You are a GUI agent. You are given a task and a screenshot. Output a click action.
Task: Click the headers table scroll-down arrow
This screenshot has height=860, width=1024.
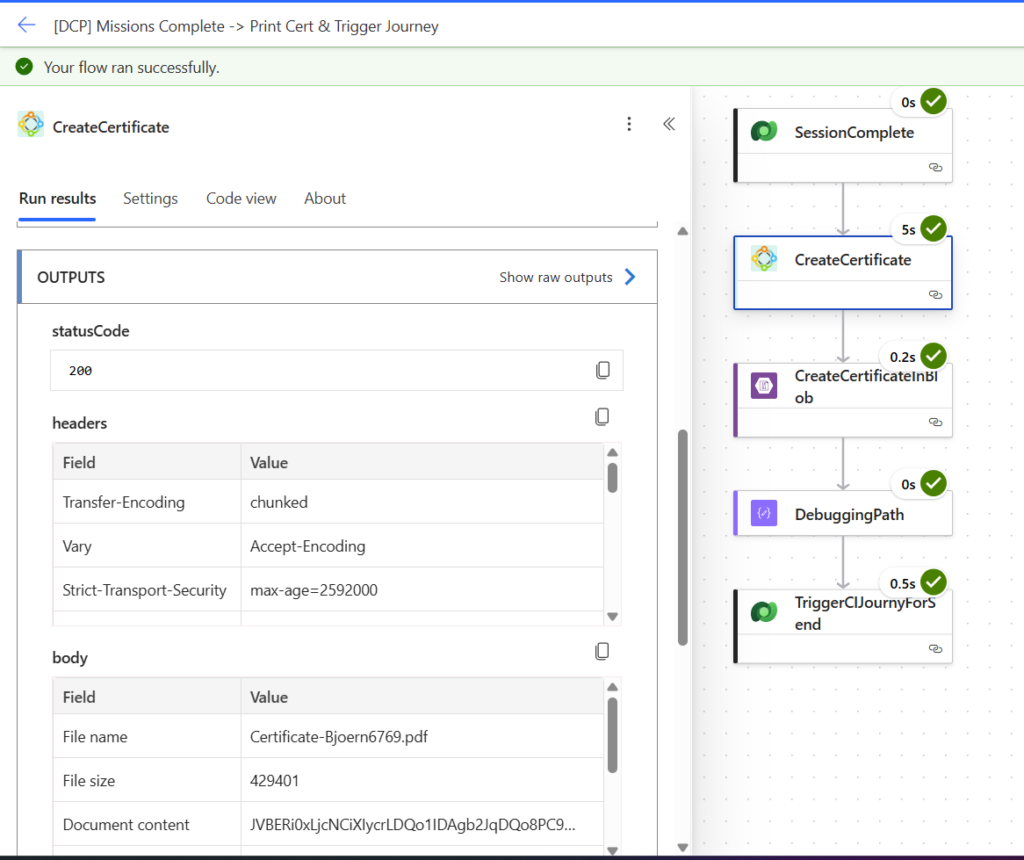[x=613, y=616]
